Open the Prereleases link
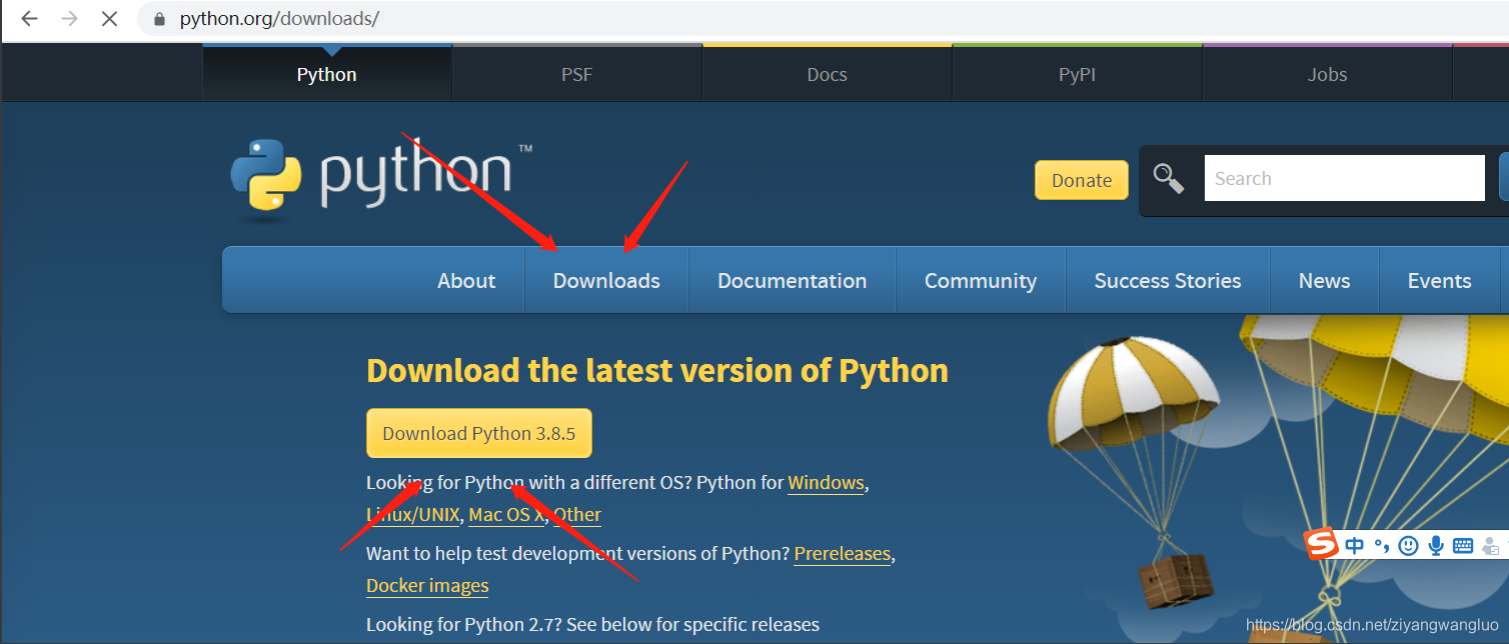Screen dimensions: 1509x644 [x=842, y=553]
